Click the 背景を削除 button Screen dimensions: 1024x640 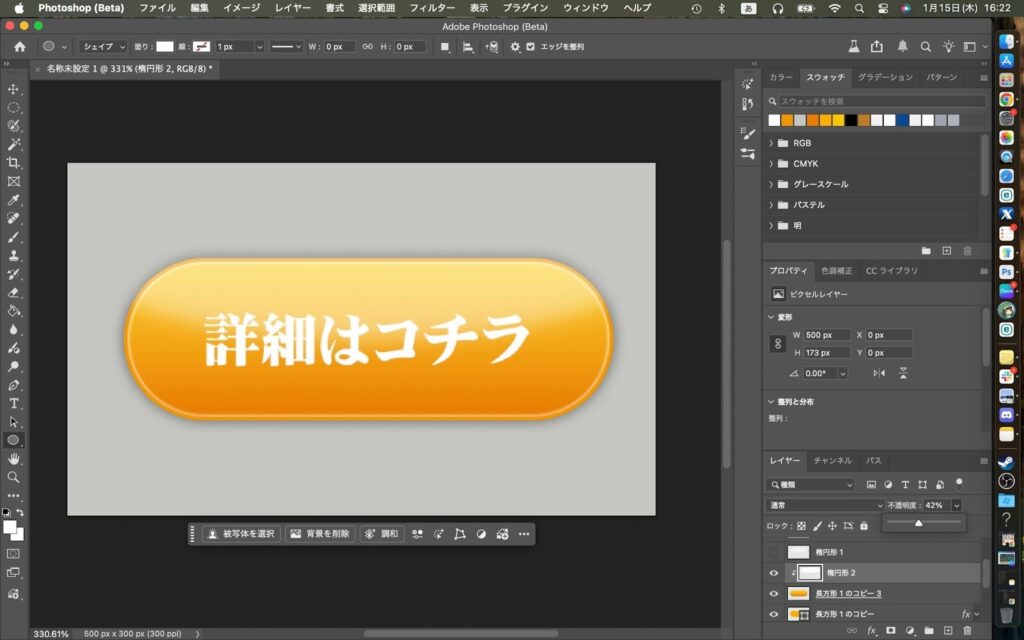[x=320, y=534]
